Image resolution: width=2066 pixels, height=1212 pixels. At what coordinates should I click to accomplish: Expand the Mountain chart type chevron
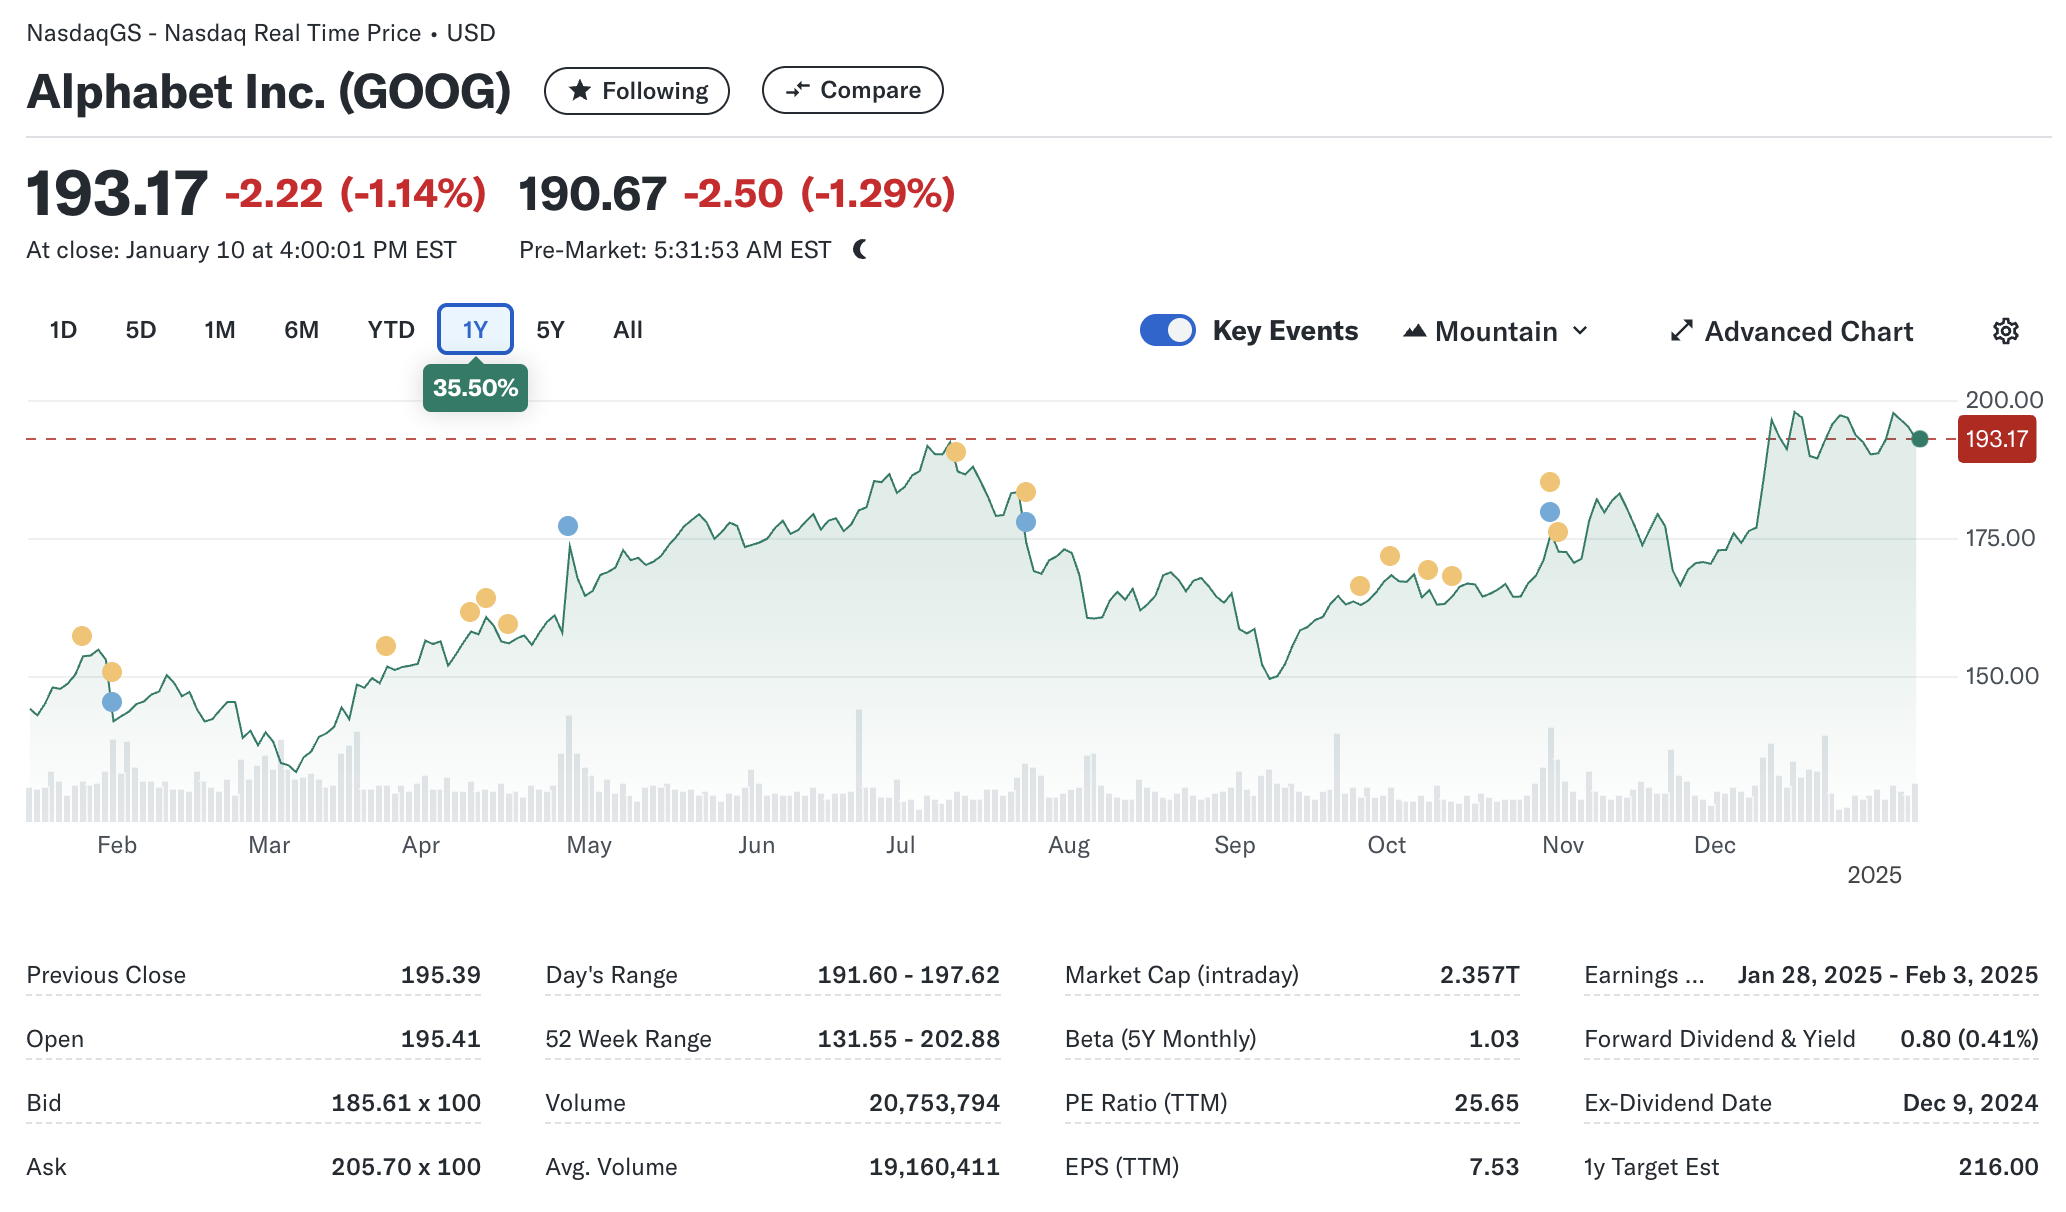(1581, 331)
